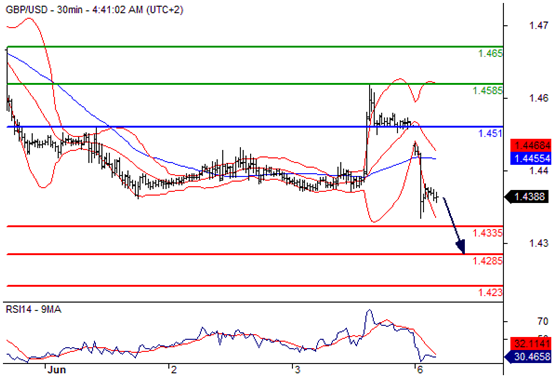
Task: Click the 1.4388 current price tag
Action: (x=528, y=196)
